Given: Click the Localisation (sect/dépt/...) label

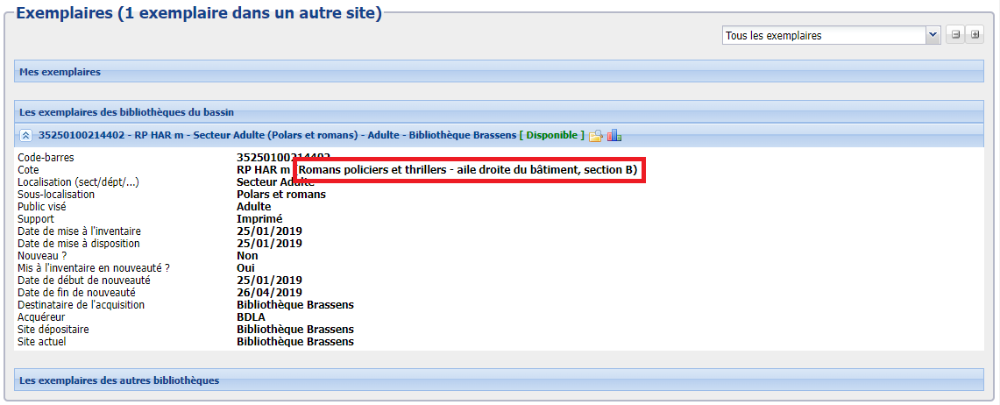Looking at the screenshot, I should point(78,182).
